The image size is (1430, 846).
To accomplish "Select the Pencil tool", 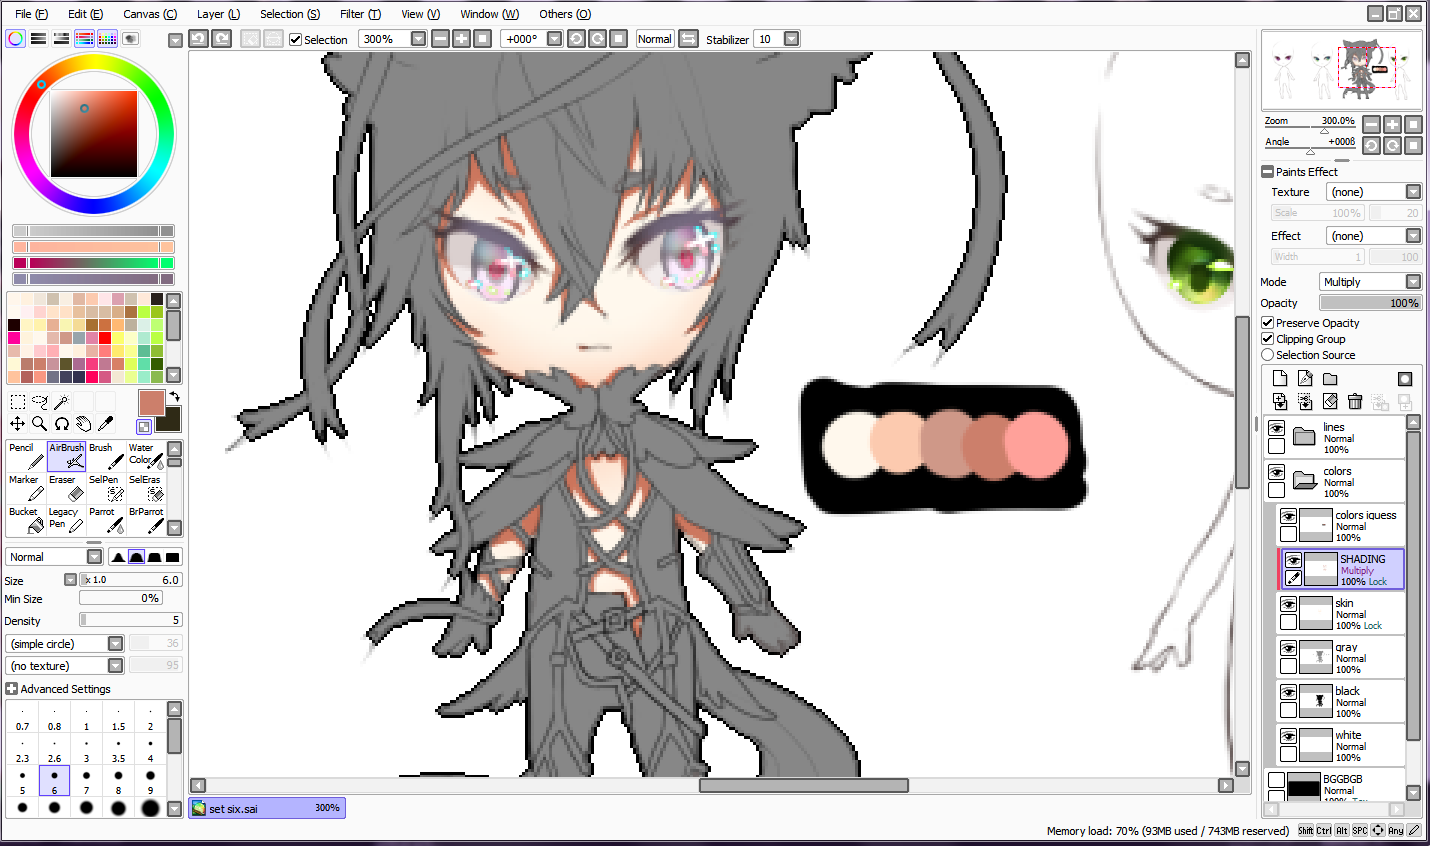I will 26,456.
